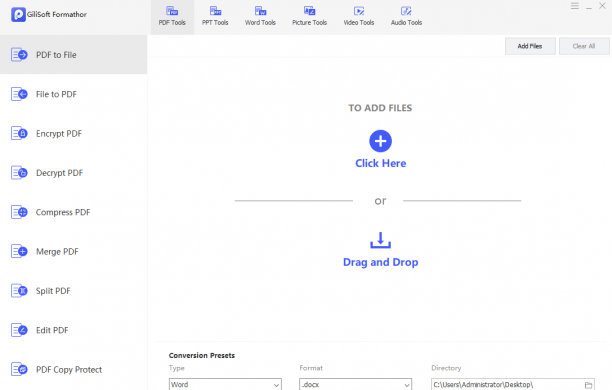Click the Decrypt PDF unlock icon
Viewport: 612px width, 390px height.
pyautogui.click(x=19, y=173)
